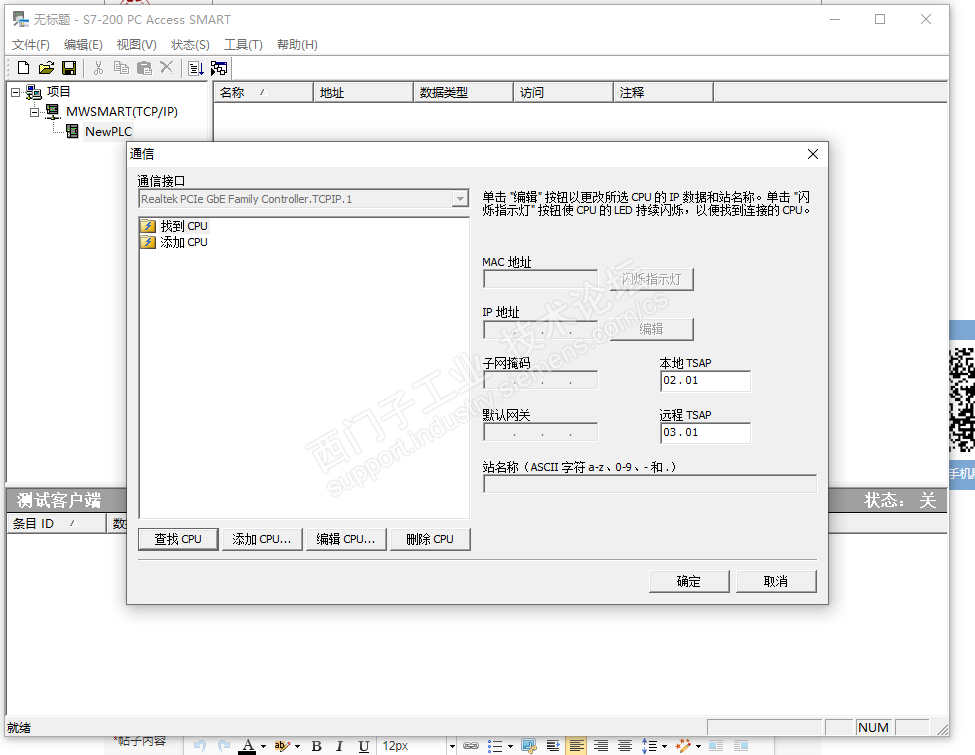
Task: Click the magic wand format icon
Action: click(683, 746)
